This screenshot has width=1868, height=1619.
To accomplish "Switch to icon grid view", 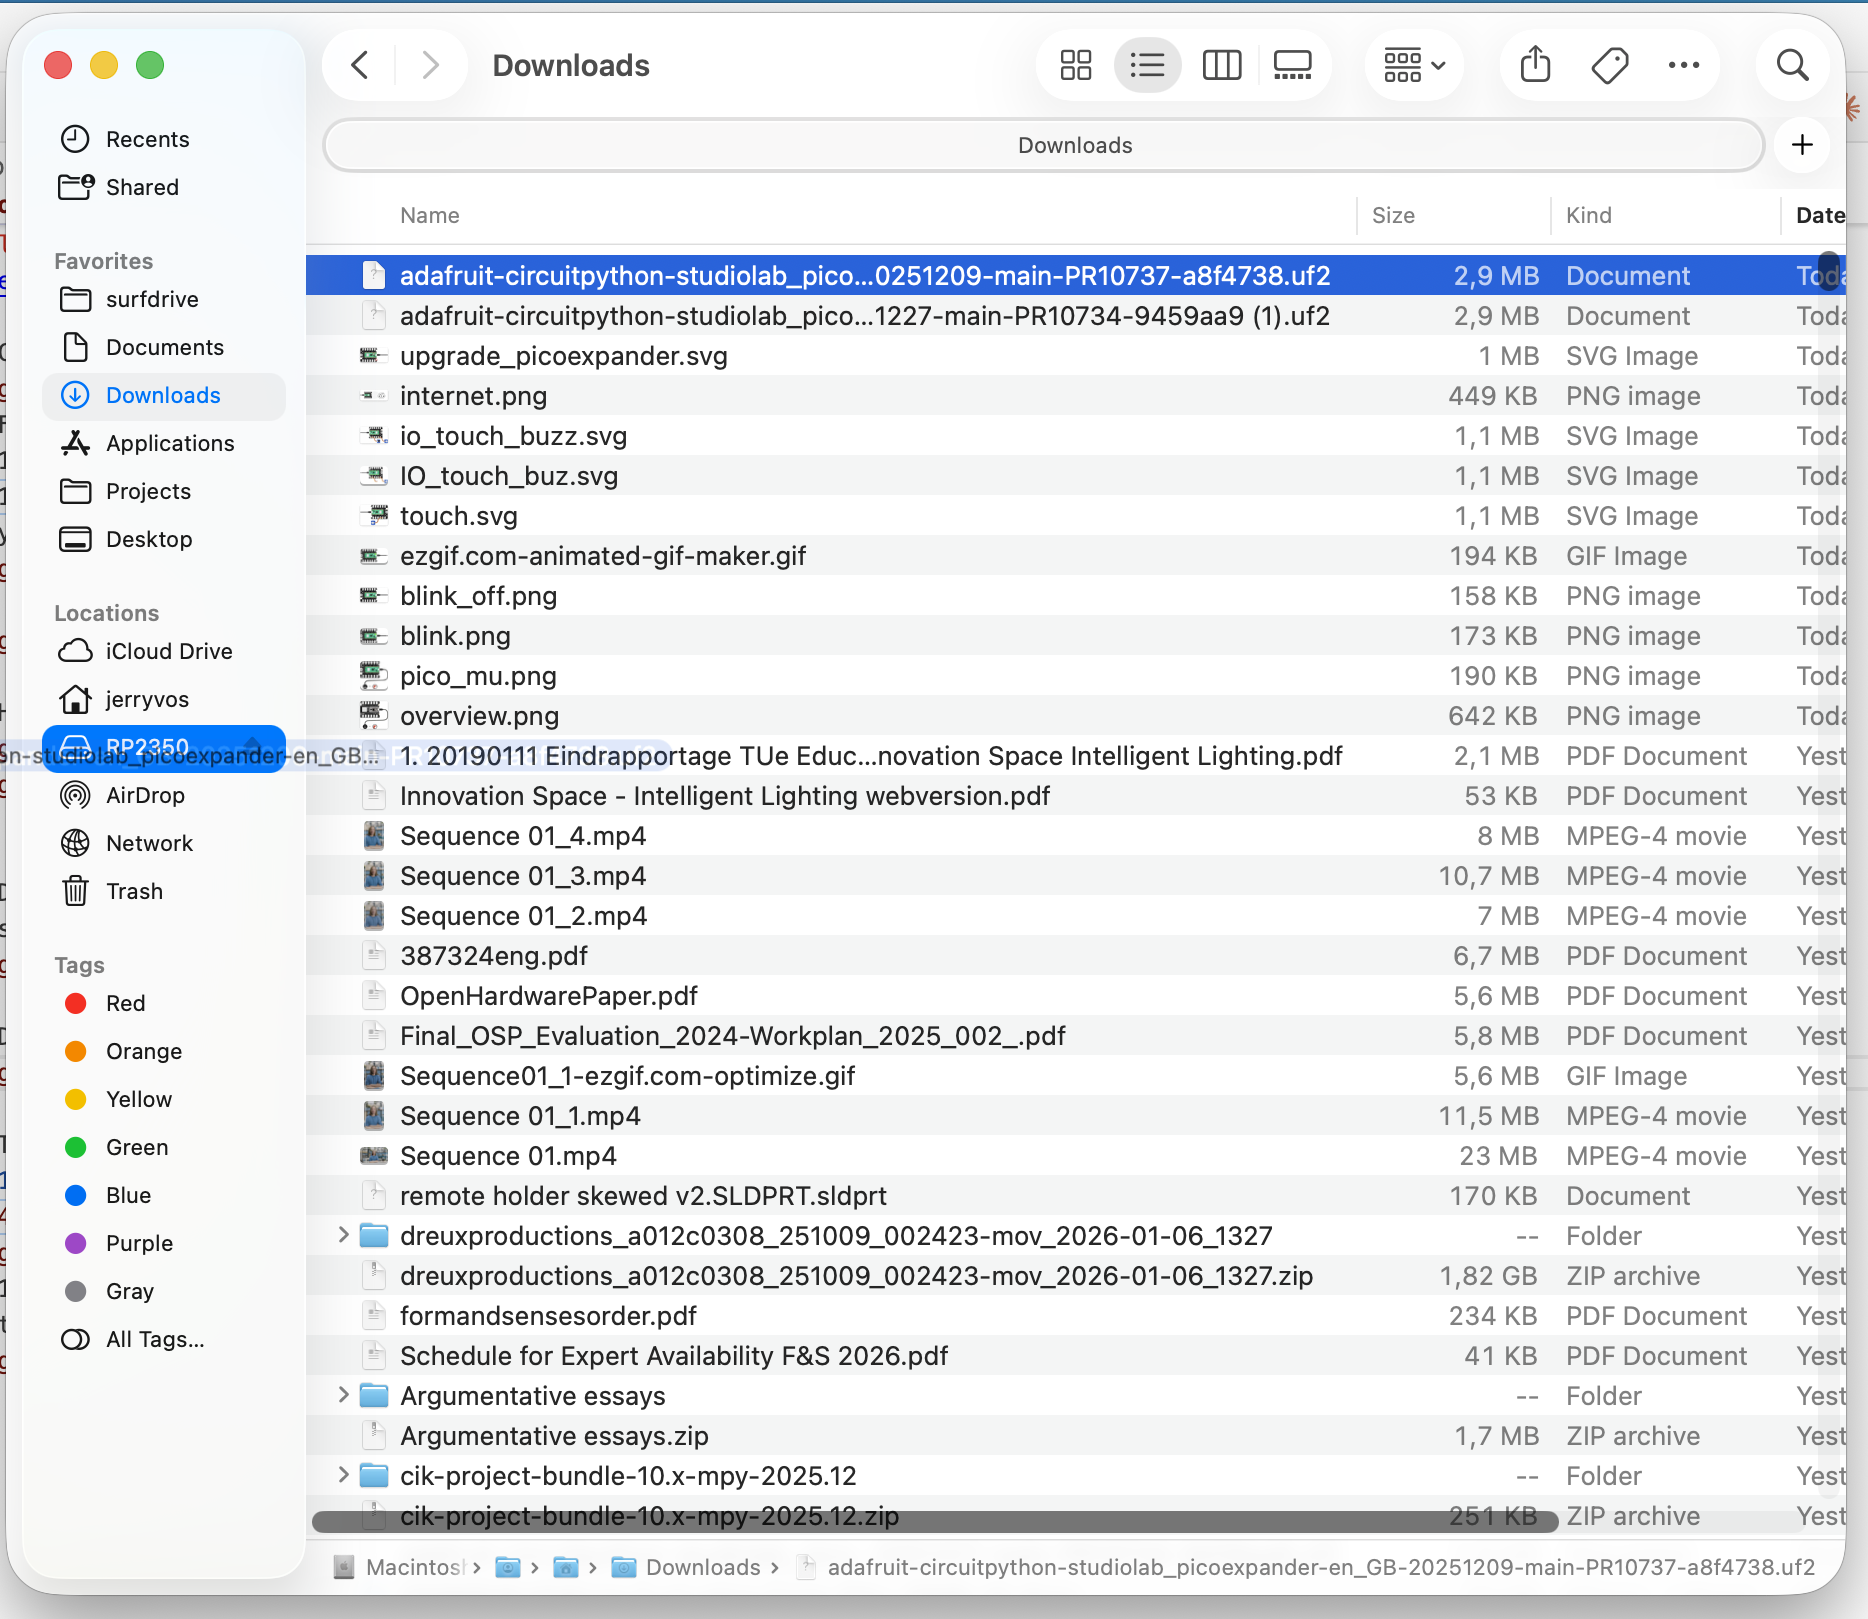I will 1075,66.
